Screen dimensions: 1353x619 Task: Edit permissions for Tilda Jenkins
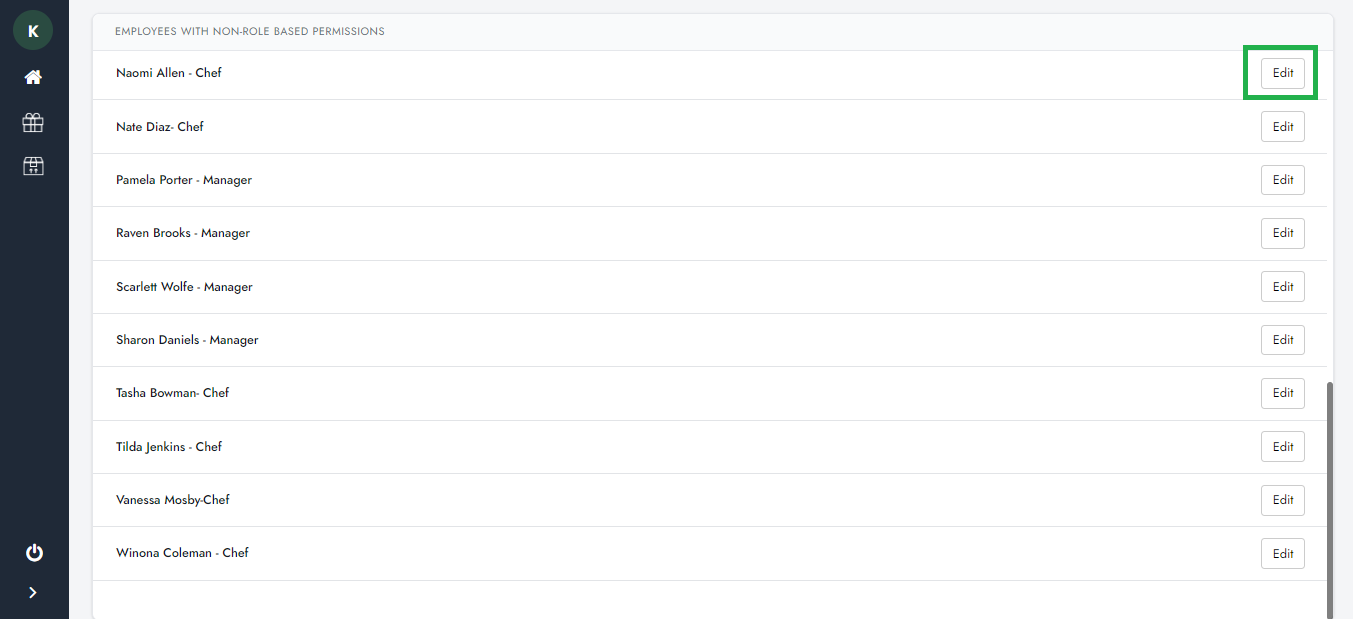[x=1282, y=447]
